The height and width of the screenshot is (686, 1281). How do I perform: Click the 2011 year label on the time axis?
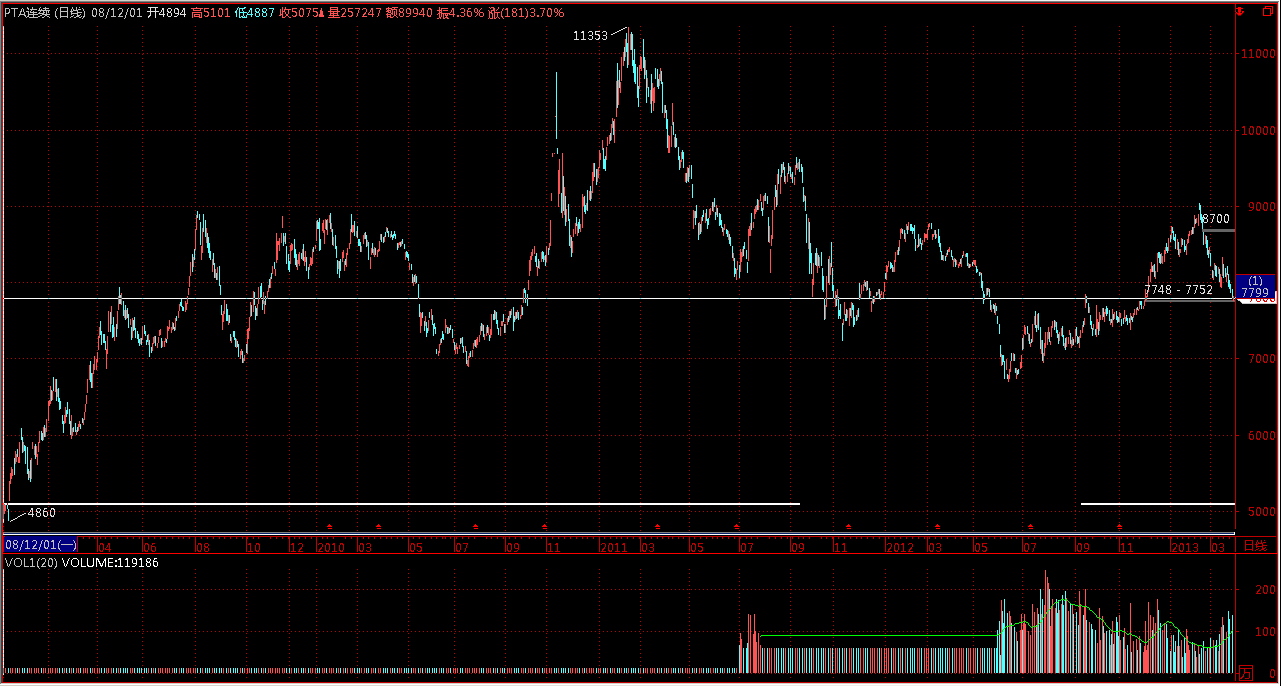click(613, 546)
